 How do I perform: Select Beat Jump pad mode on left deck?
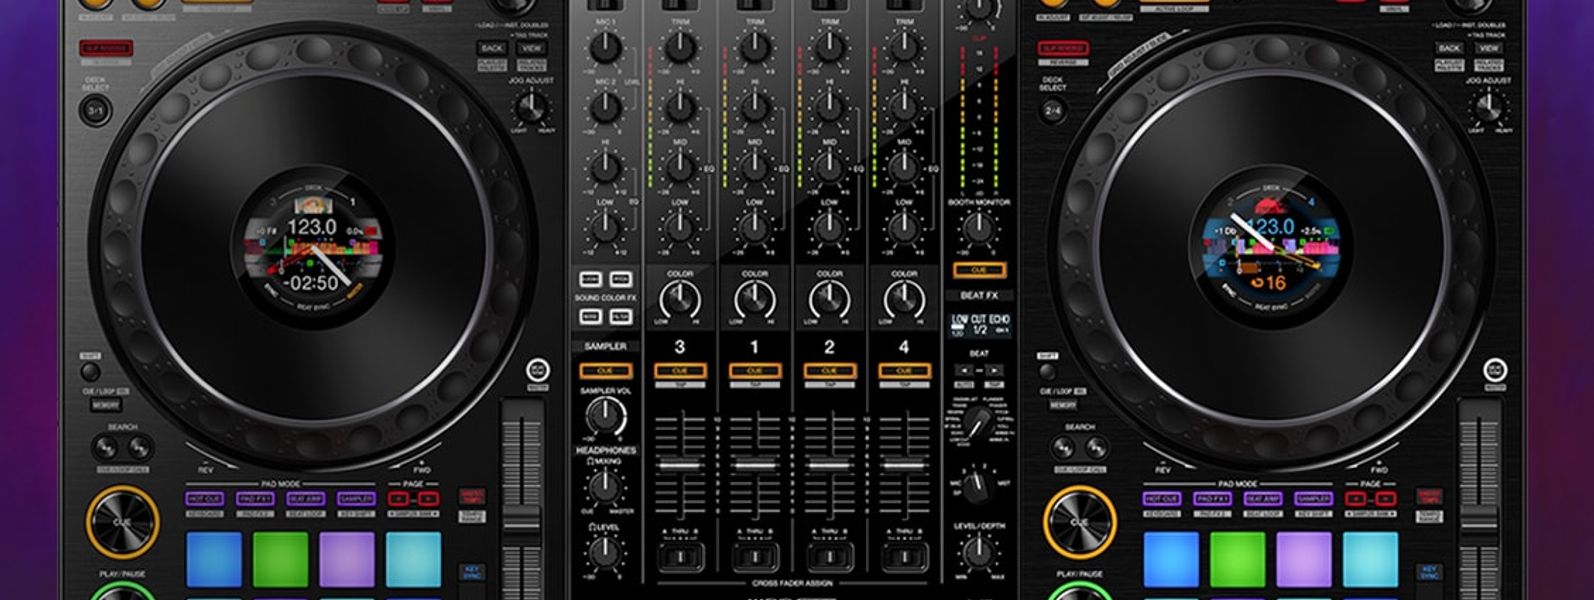tap(305, 498)
